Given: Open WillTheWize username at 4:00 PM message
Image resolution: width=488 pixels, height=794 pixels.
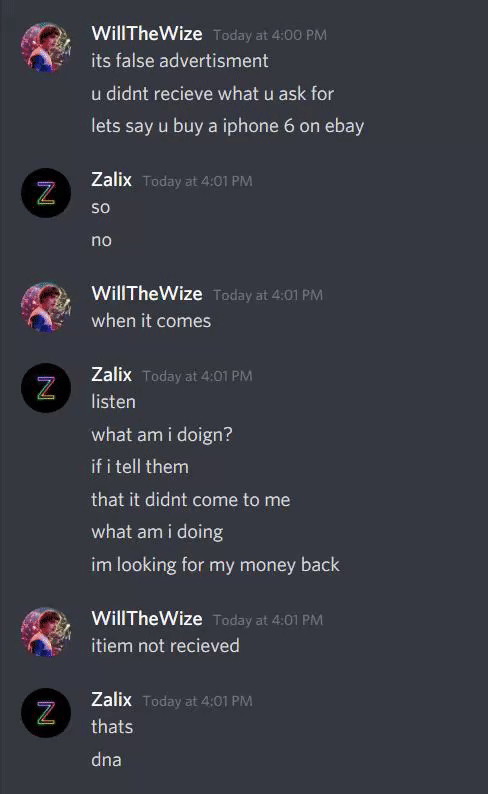Looking at the screenshot, I should [147, 34].
